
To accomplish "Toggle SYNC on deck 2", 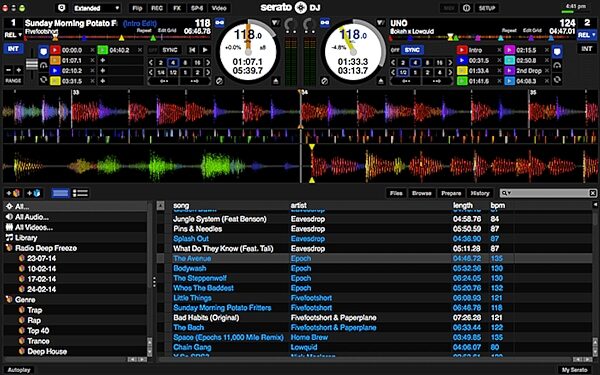I will [412, 50].
